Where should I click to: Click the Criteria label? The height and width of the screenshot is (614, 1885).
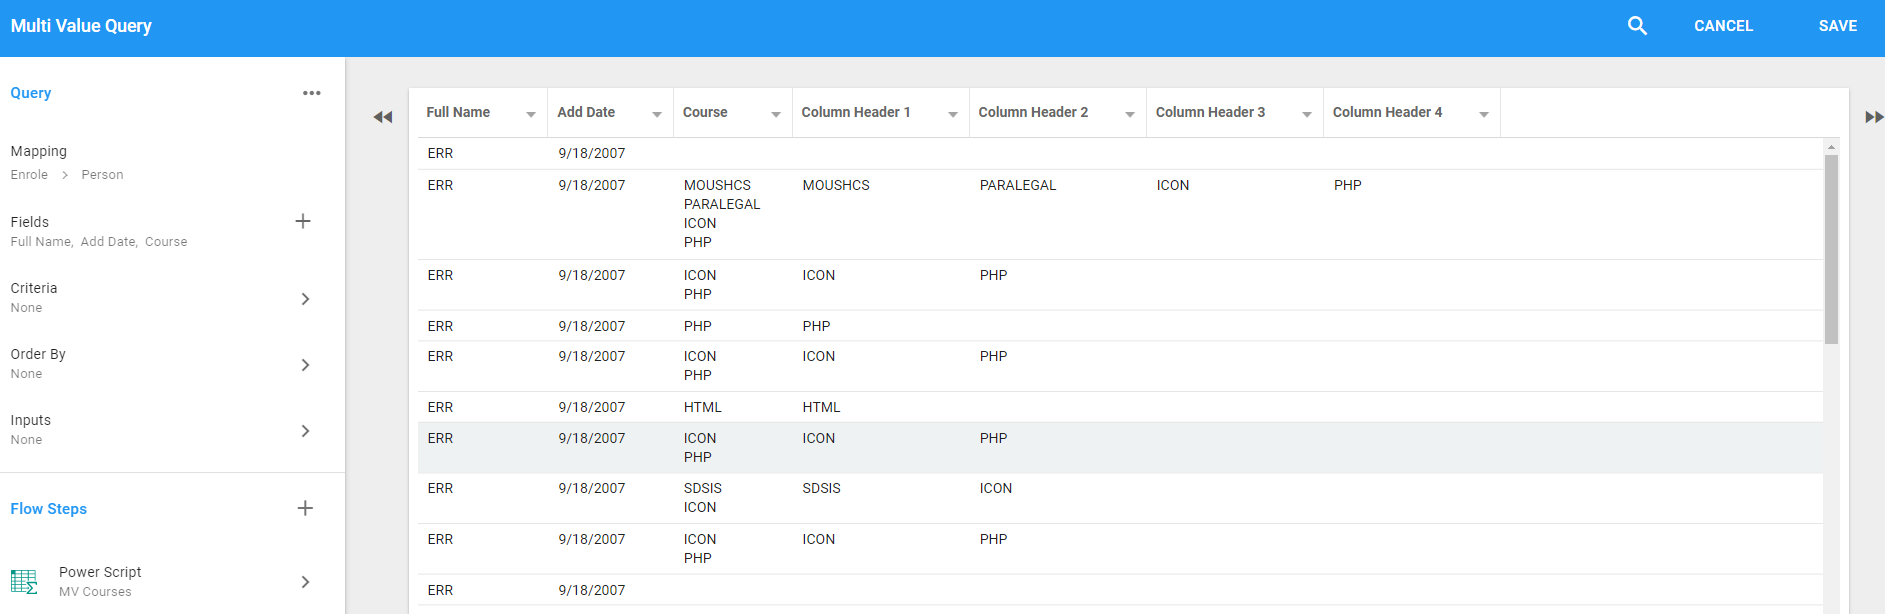pos(34,288)
